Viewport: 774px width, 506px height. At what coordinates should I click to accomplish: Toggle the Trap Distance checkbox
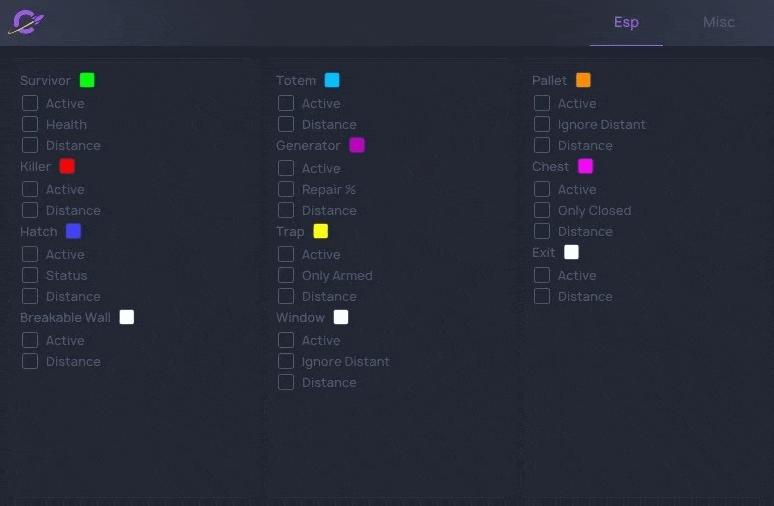[286, 296]
